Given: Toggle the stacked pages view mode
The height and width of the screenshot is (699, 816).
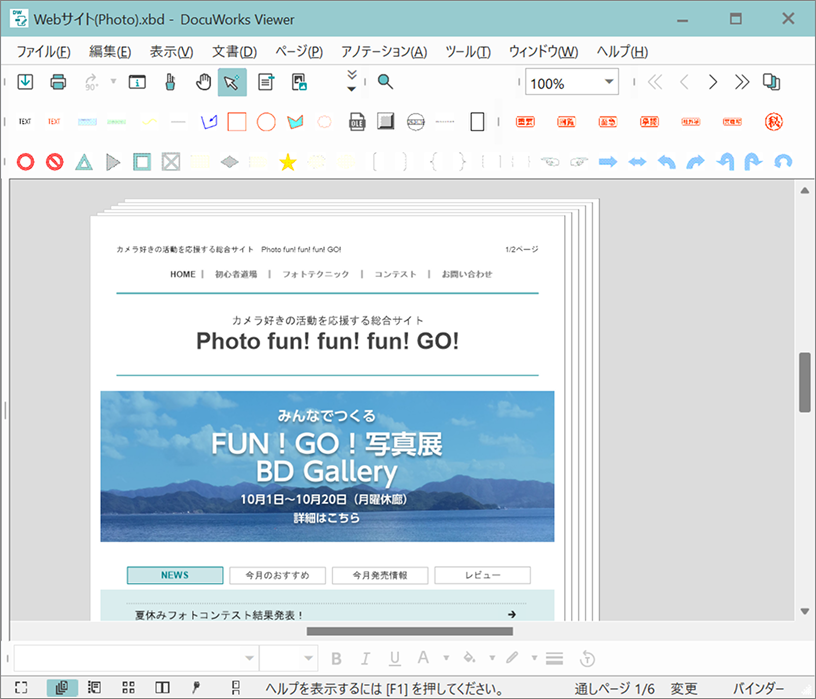Looking at the screenshot, I should [62, 688].
